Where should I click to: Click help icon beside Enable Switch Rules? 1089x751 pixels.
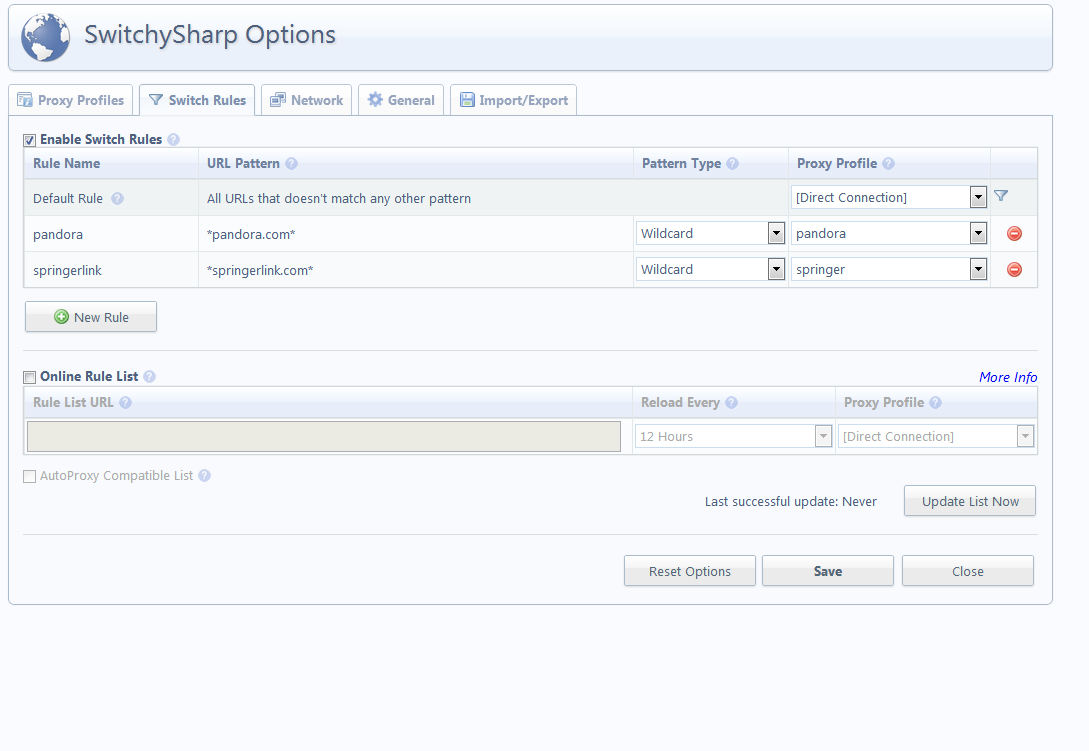click(173, 140)
